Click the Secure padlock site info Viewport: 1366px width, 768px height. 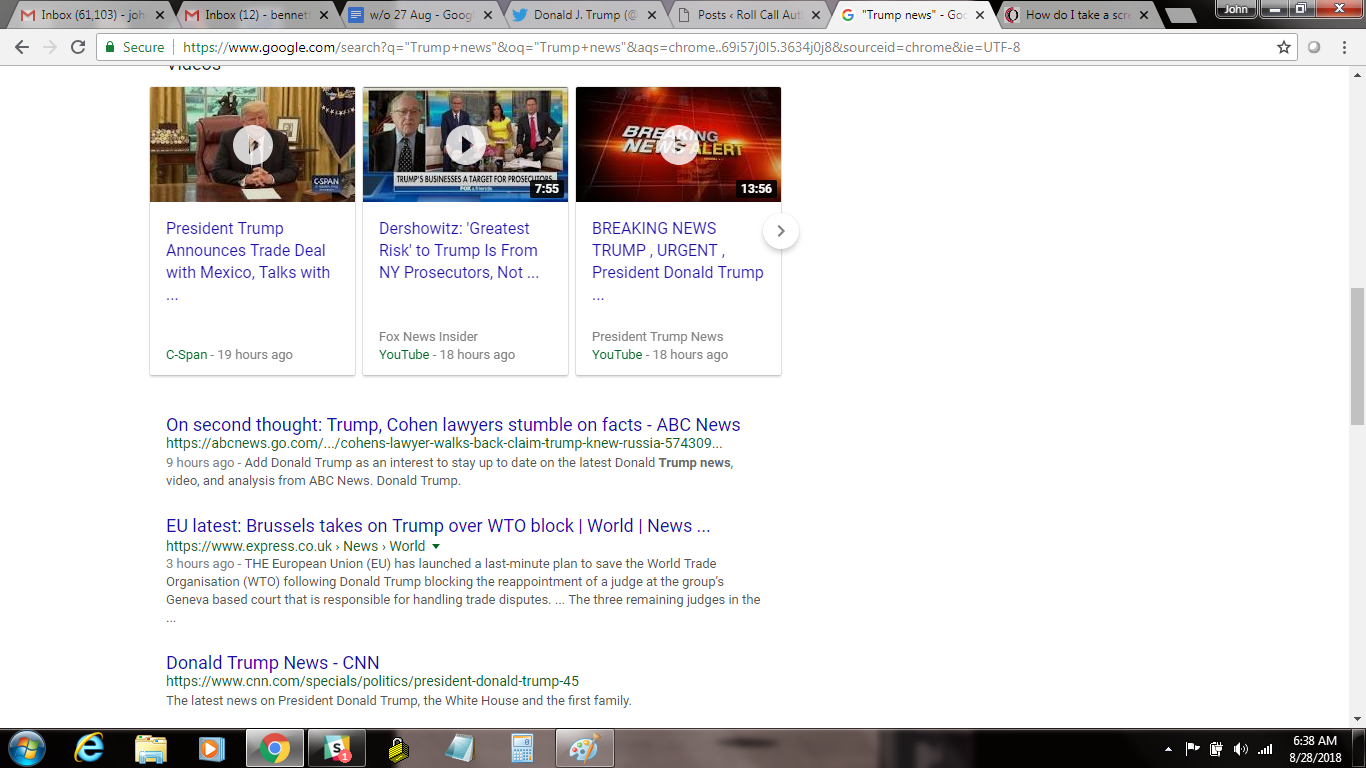(133, 47)
